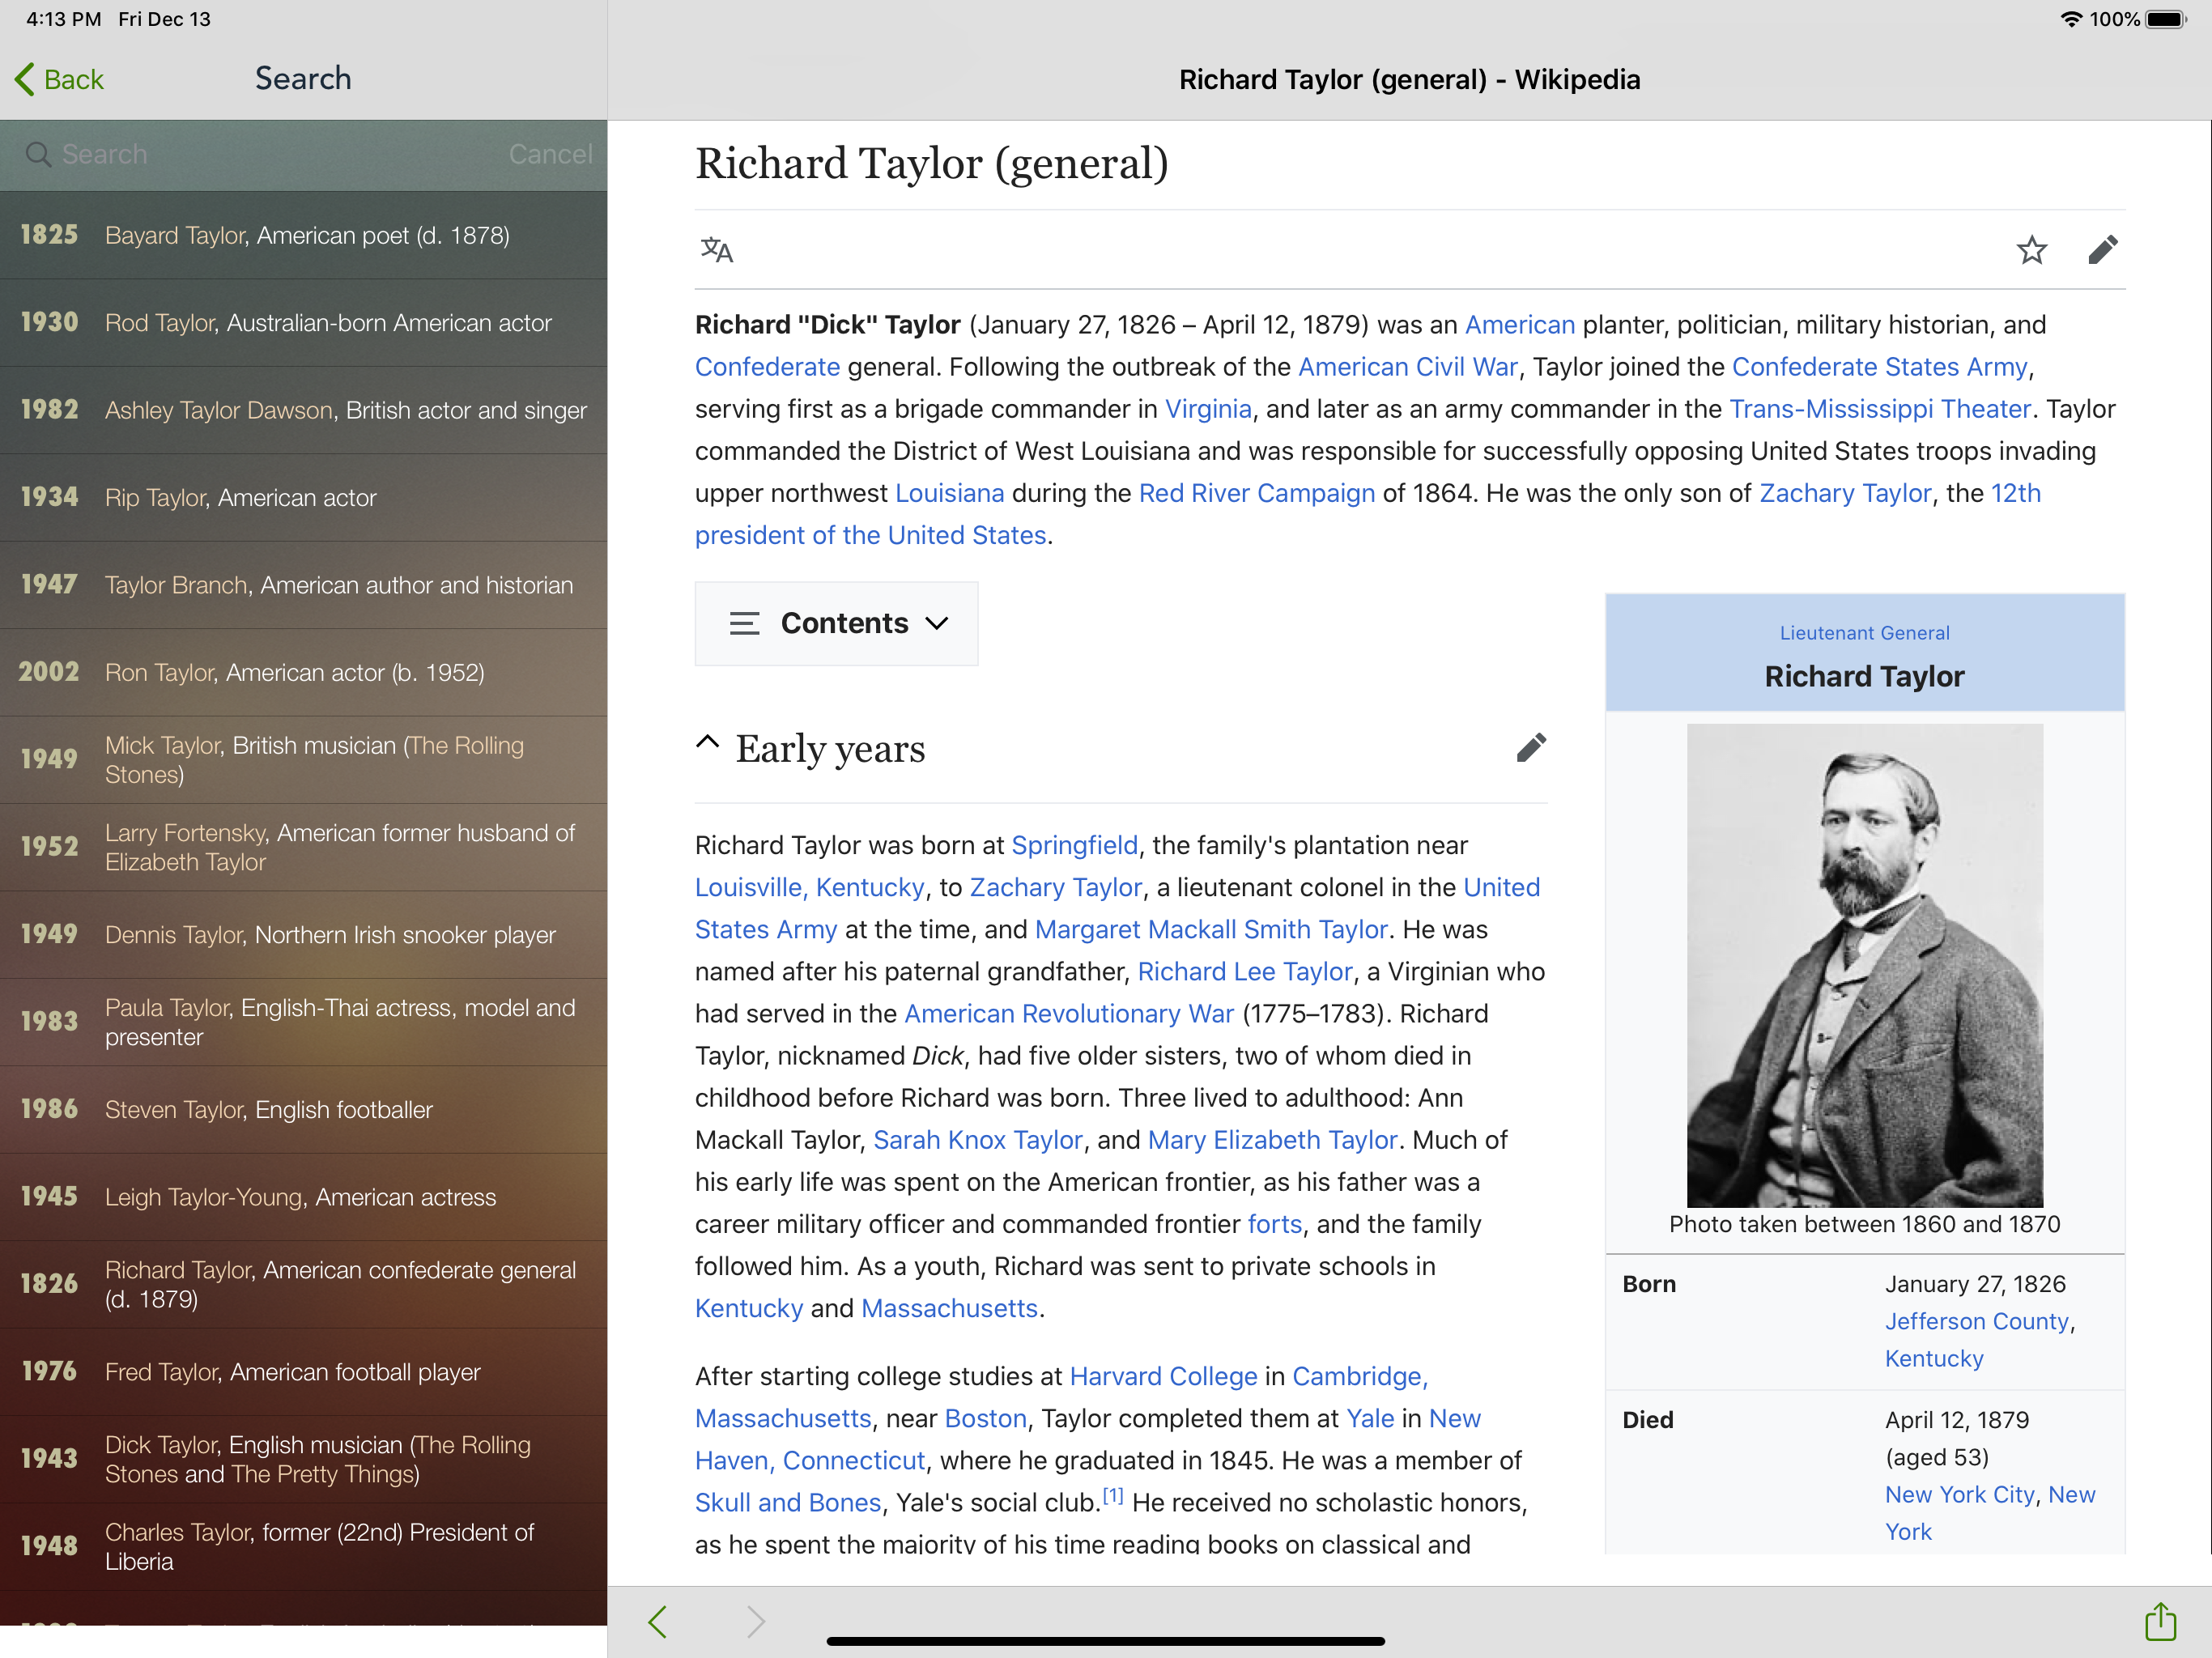Image resolution: width=2212 pixels, height=1658 pixels.
Task: Open Richard Taylor confederate general entry
Action: tap(303, 1284)
